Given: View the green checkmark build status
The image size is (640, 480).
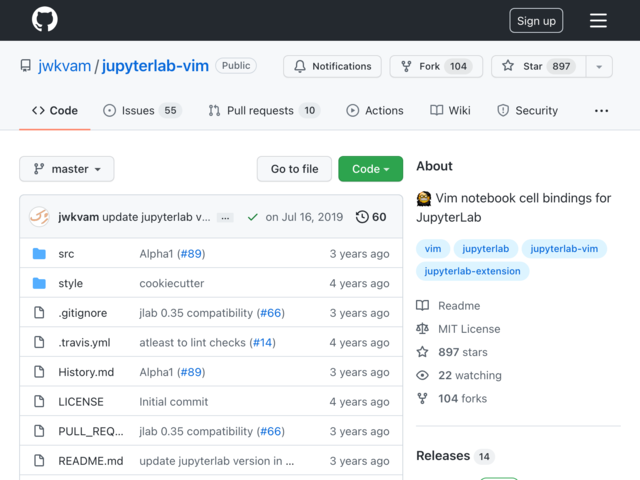Looking at the screenshot, I should pyautogui.click(x=253, y=217).
